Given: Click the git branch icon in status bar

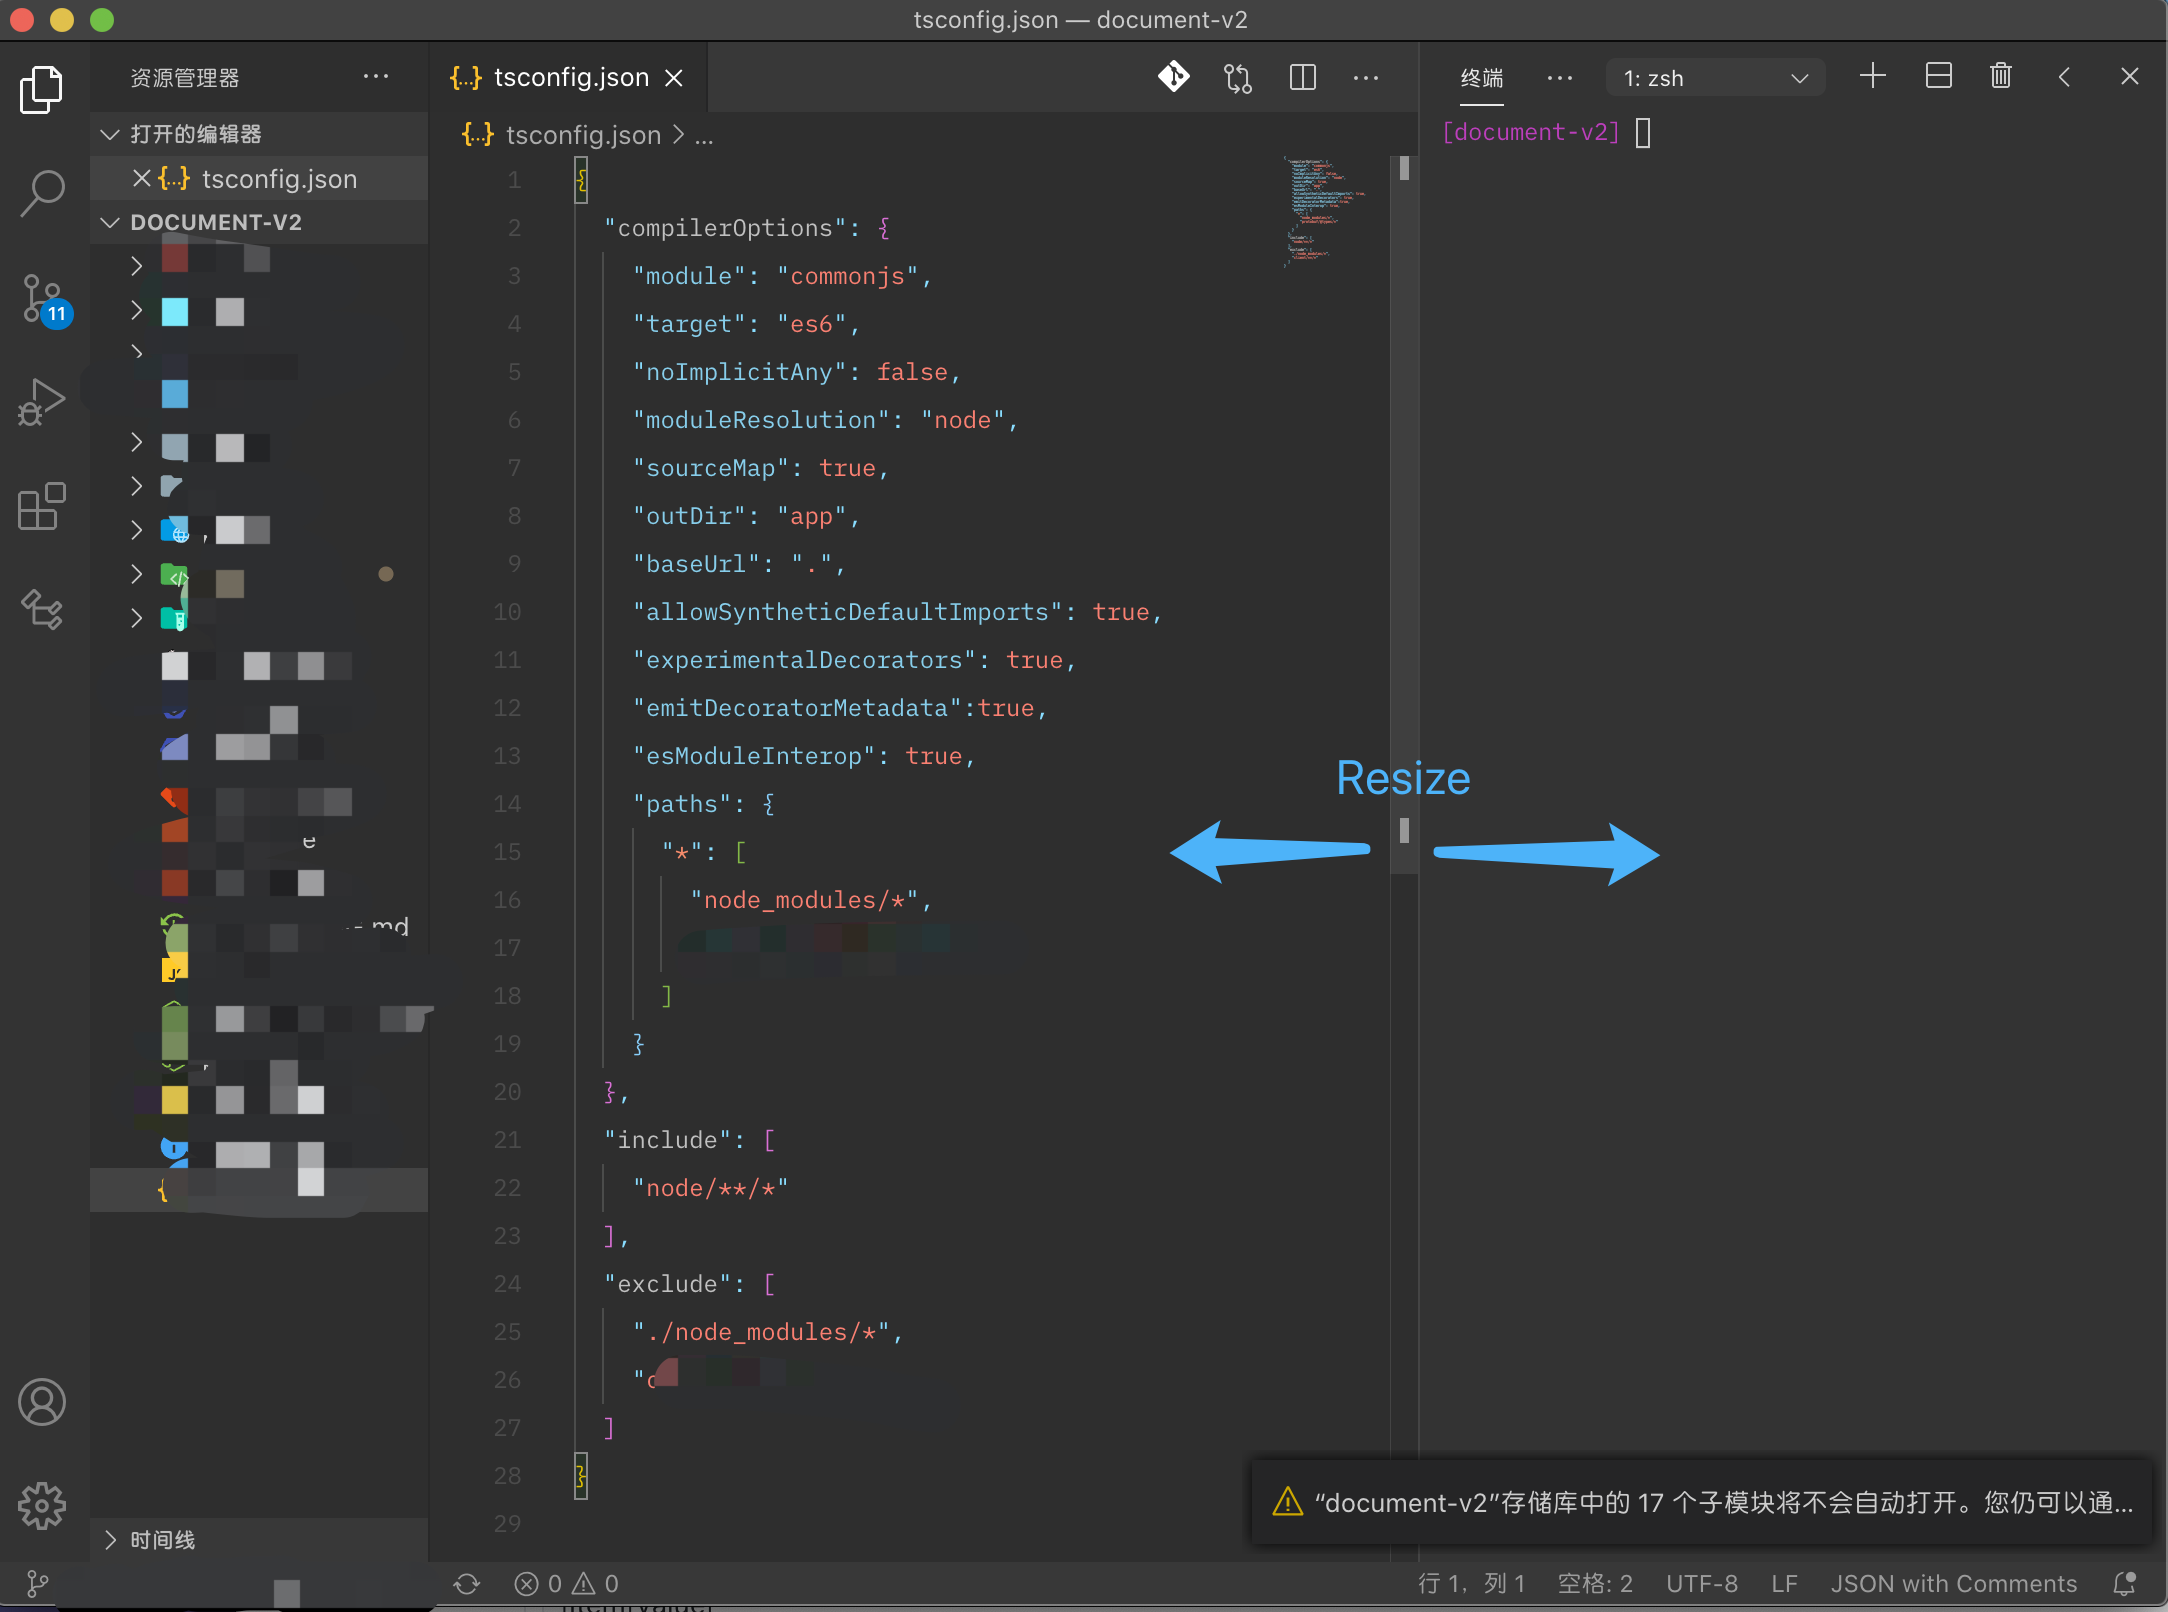Looking at the screenshot, I should [x=37, y=1584].
